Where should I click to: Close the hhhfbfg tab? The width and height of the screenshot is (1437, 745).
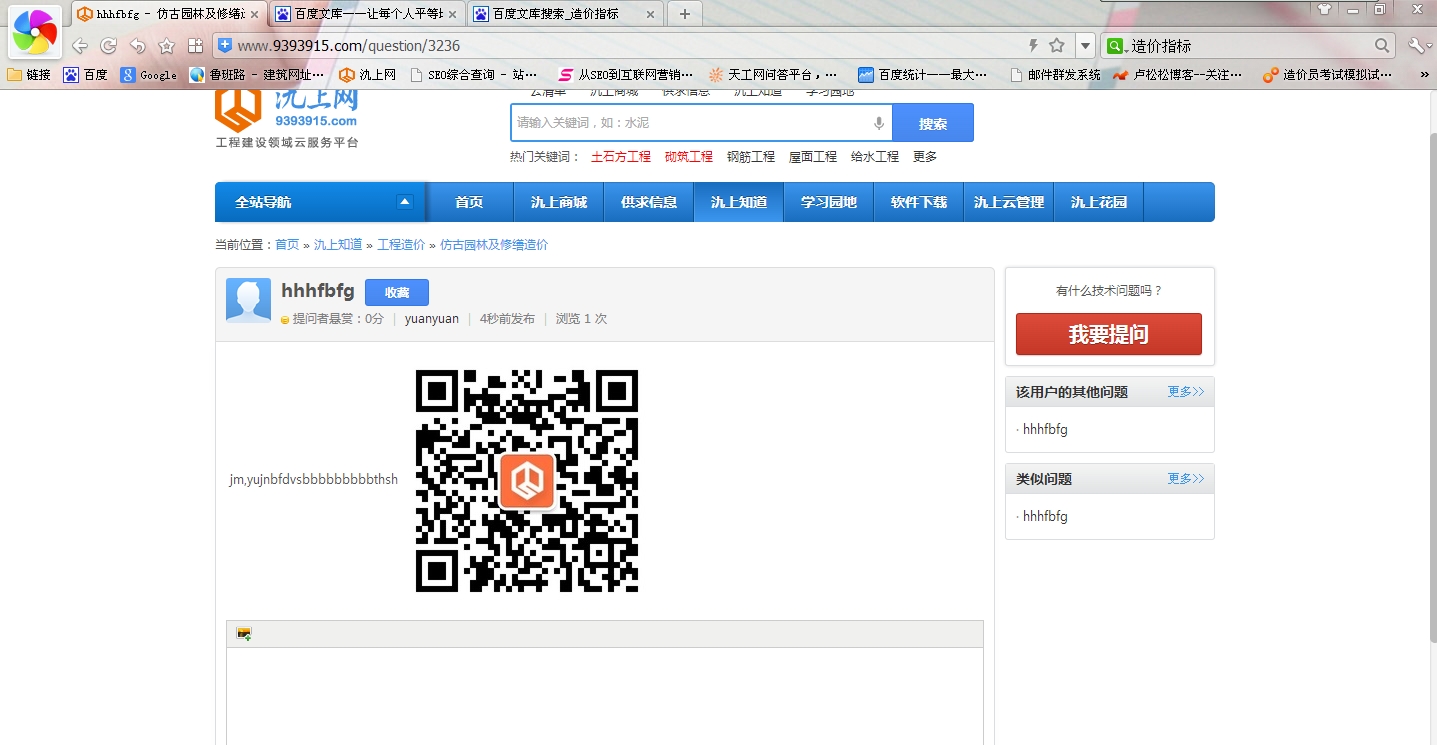coord(254,14)
